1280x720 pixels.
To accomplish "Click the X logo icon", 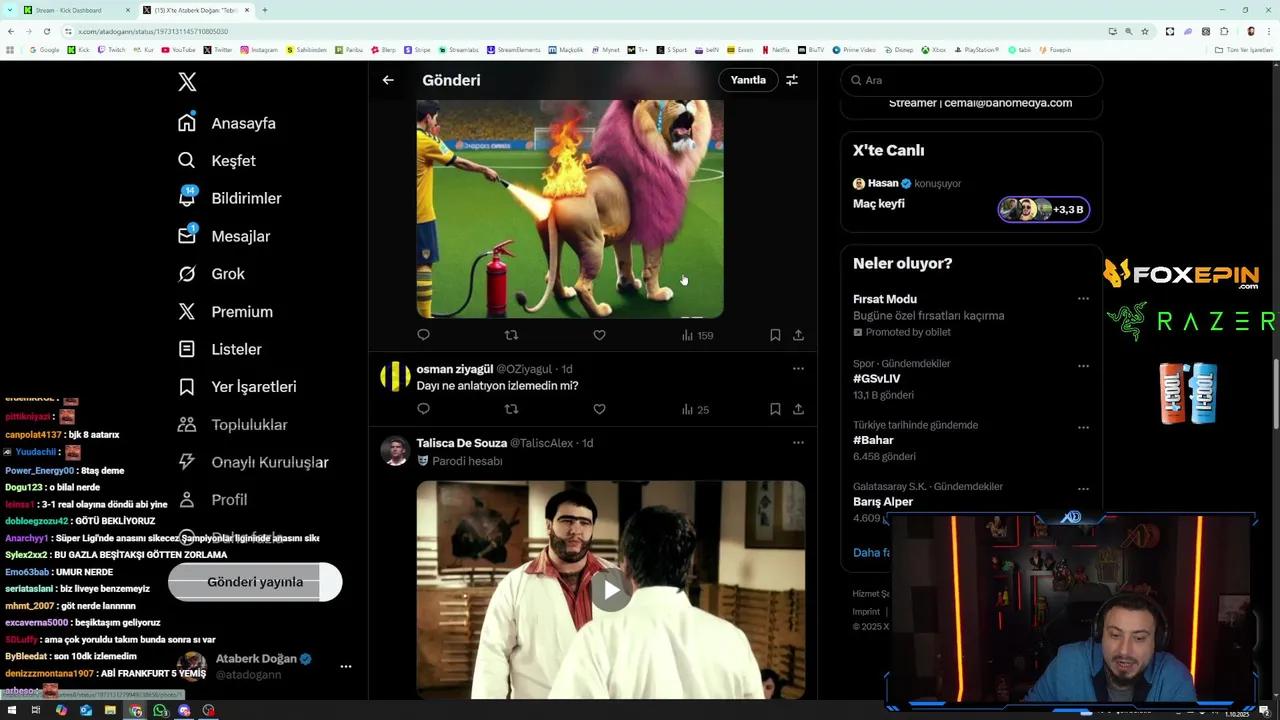I will (x=187, y=82).
